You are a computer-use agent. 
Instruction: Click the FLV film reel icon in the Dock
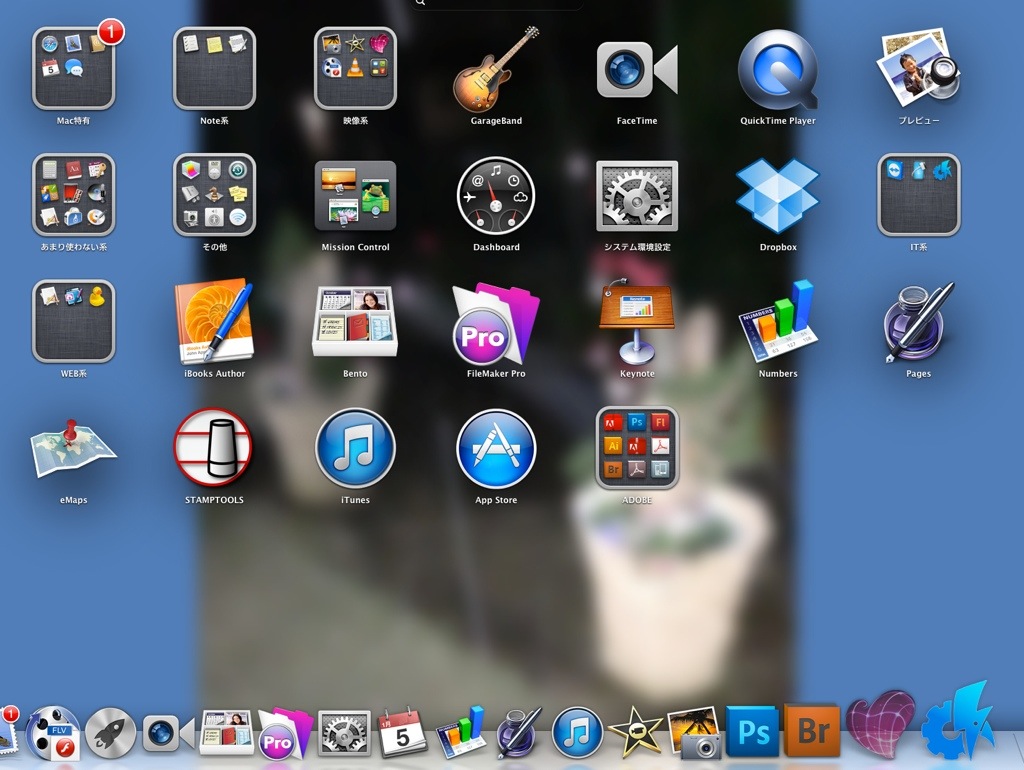[x=54, y=734]
